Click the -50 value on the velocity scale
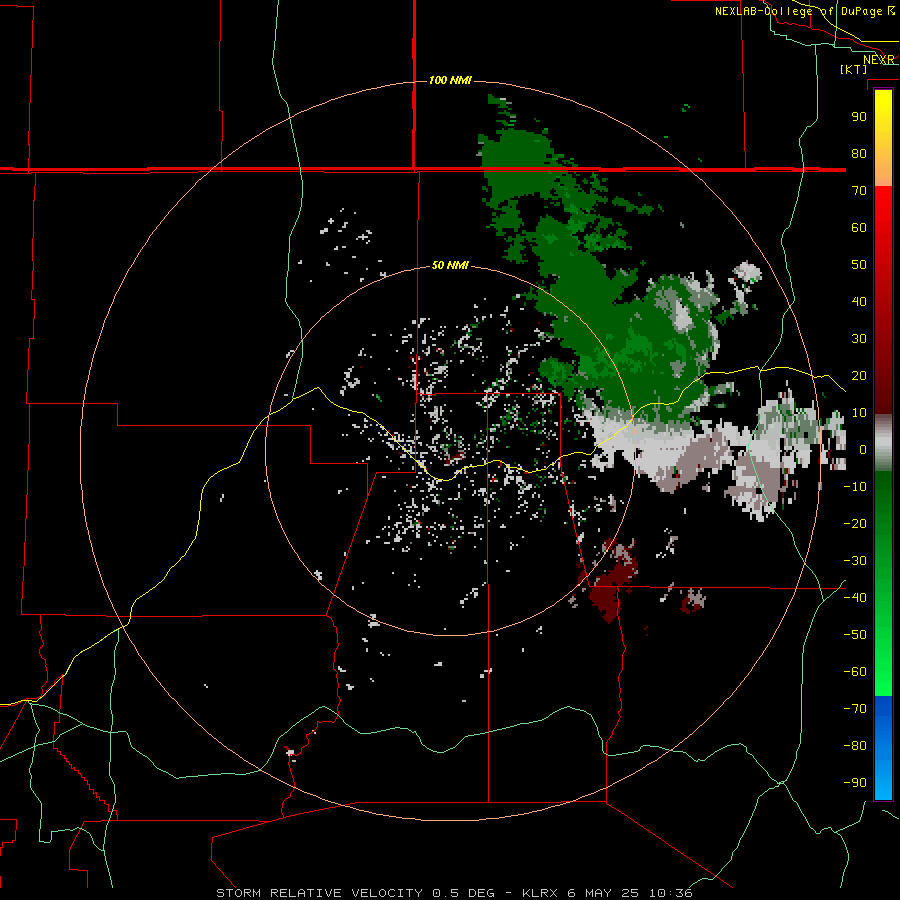Screen dimensions: 900x900 point(855,635)
